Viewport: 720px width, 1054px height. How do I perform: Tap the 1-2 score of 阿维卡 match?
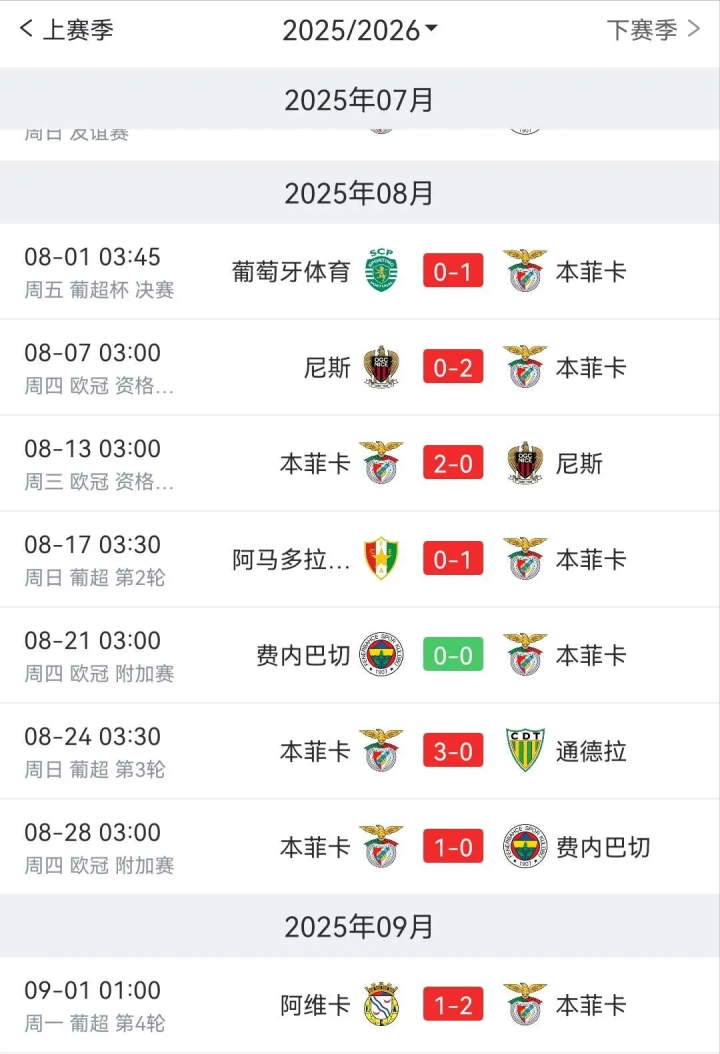click(453, 1005)
